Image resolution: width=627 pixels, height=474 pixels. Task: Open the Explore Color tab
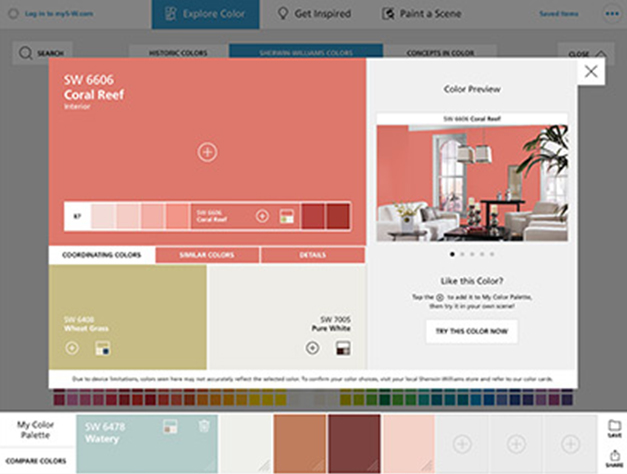click(x=205, y=14)
